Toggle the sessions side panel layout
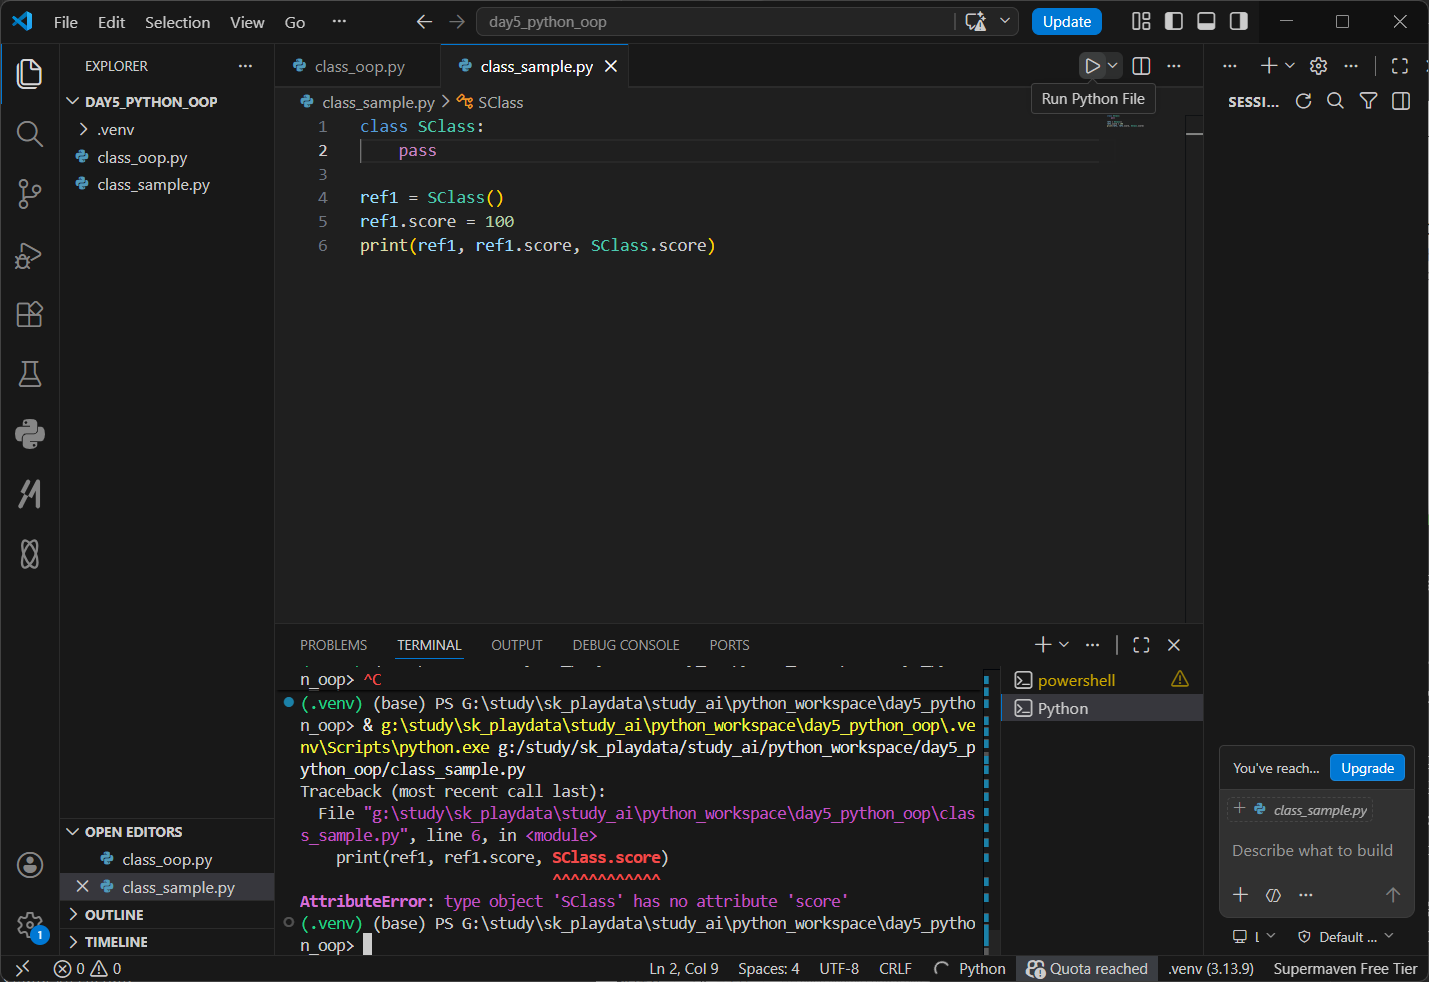This screenshot has width=1429, height=982. (x=1401, y=101)
